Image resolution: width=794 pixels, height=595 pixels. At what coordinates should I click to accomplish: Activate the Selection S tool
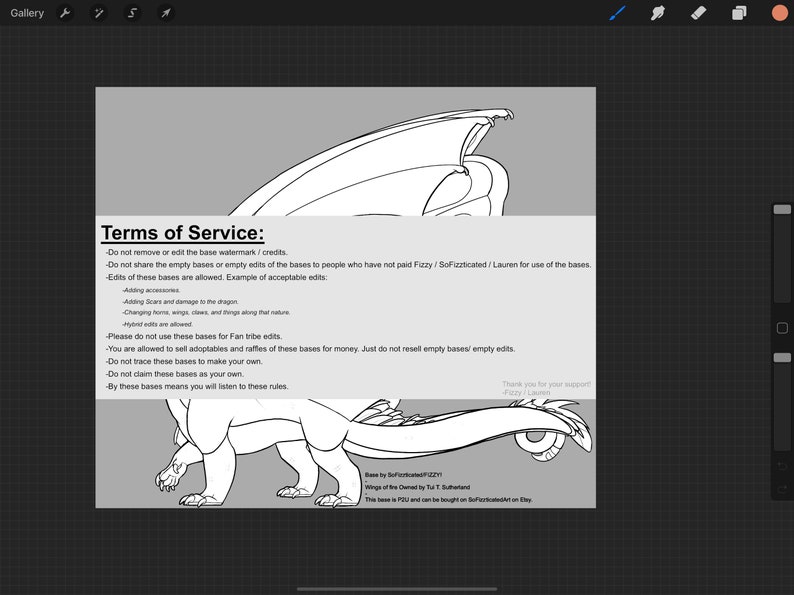point(132,13)
